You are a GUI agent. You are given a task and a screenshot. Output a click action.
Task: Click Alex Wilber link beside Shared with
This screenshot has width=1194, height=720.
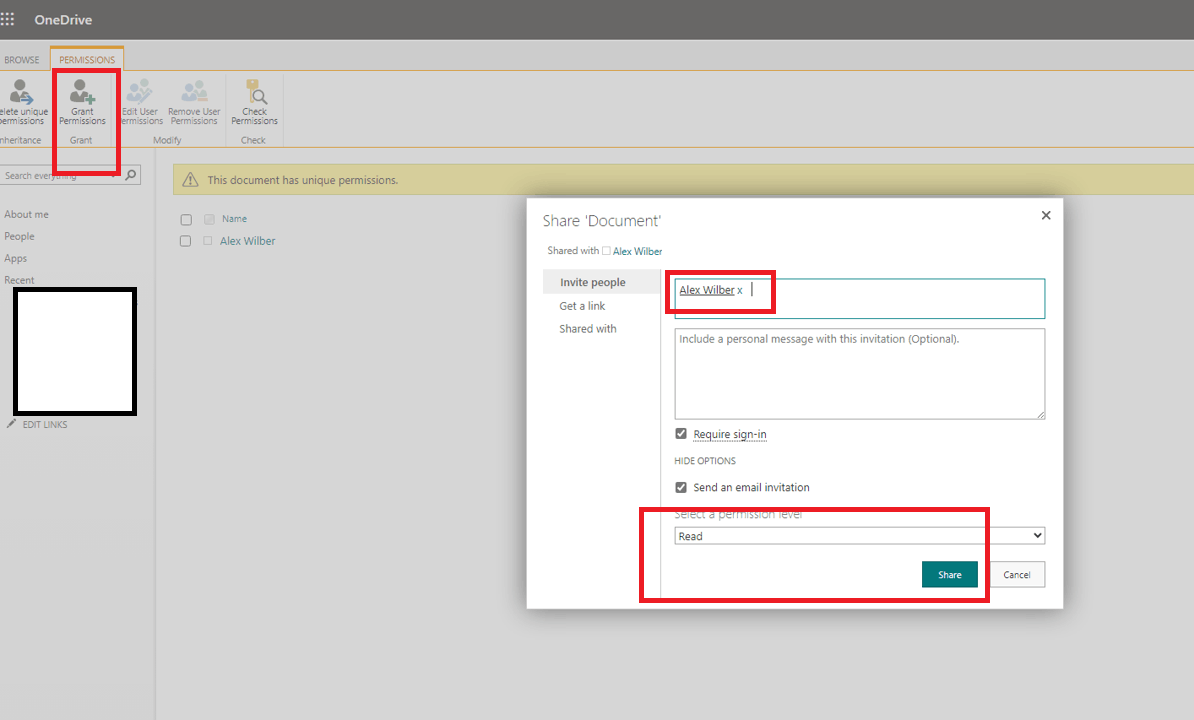(637, 251)
